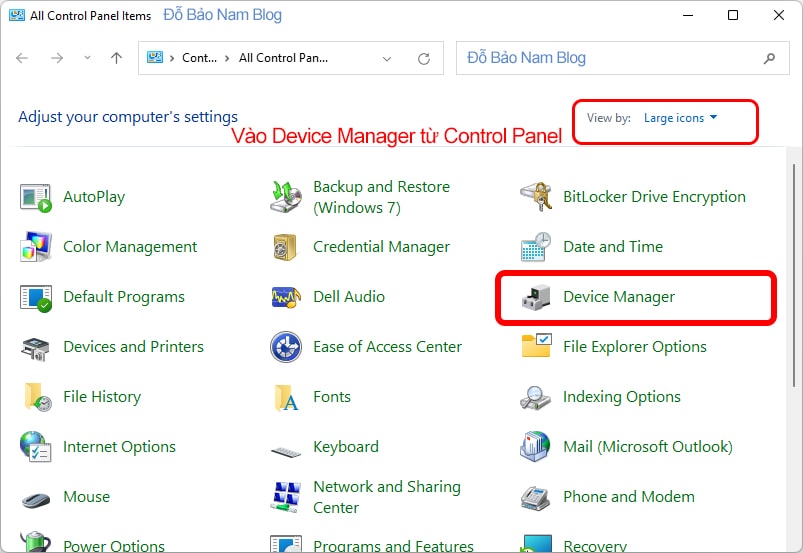
Task: Expand the chevron after Control Panel root icon
Action: pos(172,58)
